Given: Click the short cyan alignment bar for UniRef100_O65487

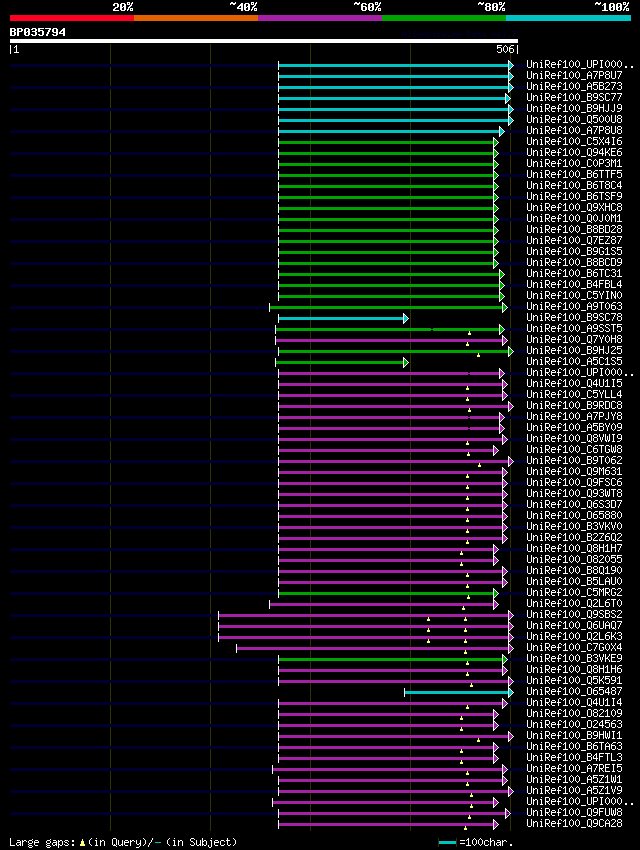Looking at the screenshot, I should click(458, 692).
